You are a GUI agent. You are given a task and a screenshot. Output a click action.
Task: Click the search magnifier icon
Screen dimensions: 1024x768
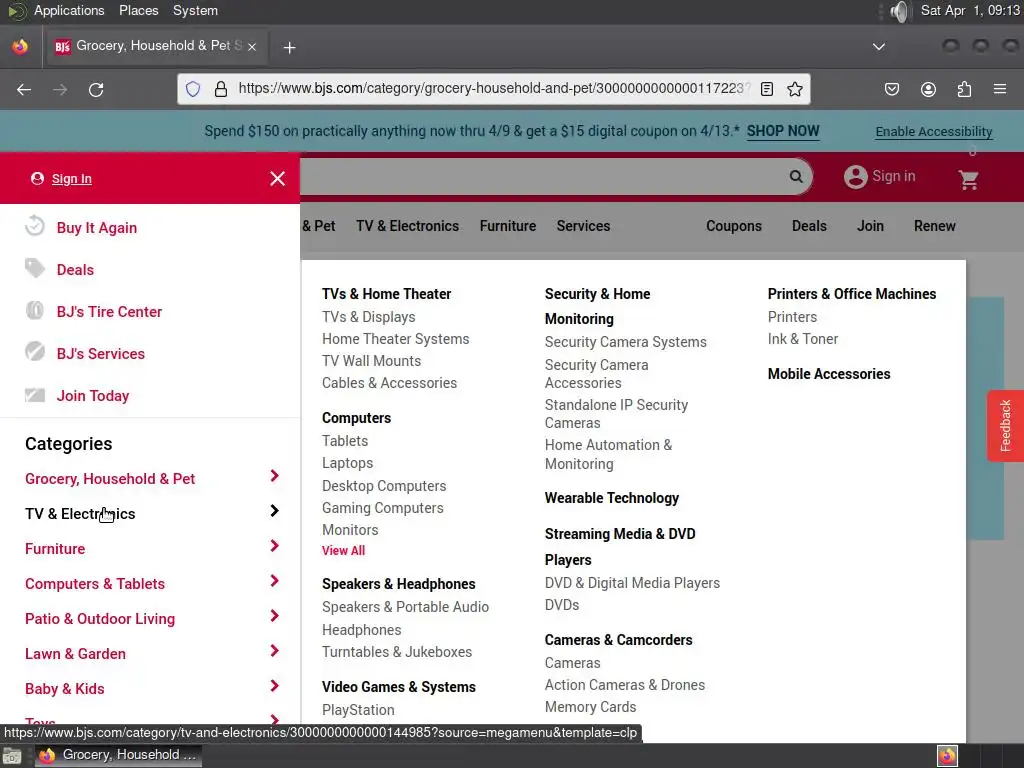[x=795, y=176]
